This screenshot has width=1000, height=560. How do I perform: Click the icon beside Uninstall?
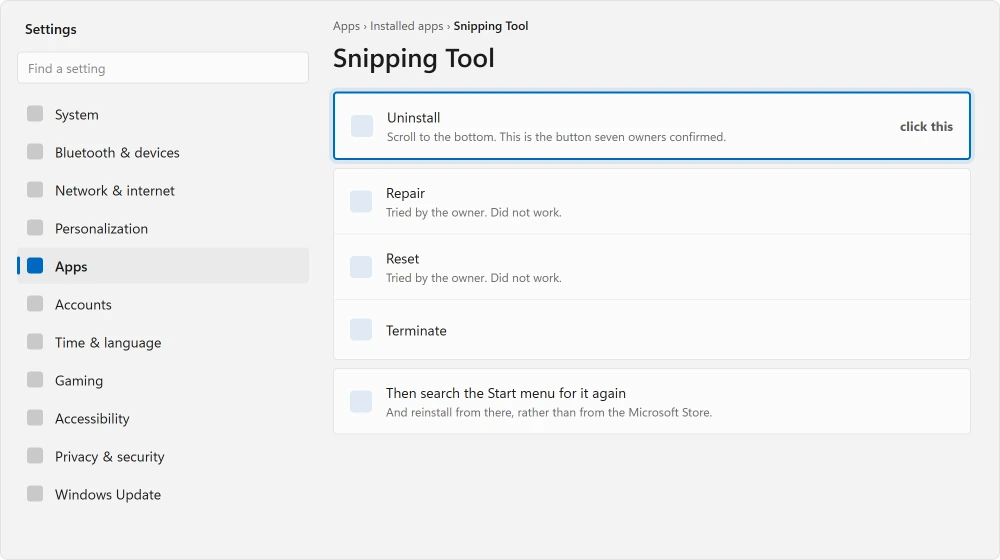pyautogui.click(x=362, y=126)
